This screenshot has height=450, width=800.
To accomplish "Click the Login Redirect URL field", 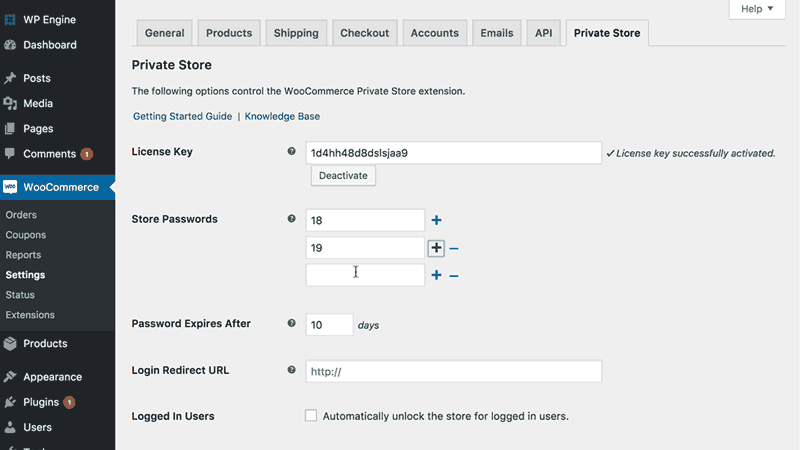I will click(454, 371).
